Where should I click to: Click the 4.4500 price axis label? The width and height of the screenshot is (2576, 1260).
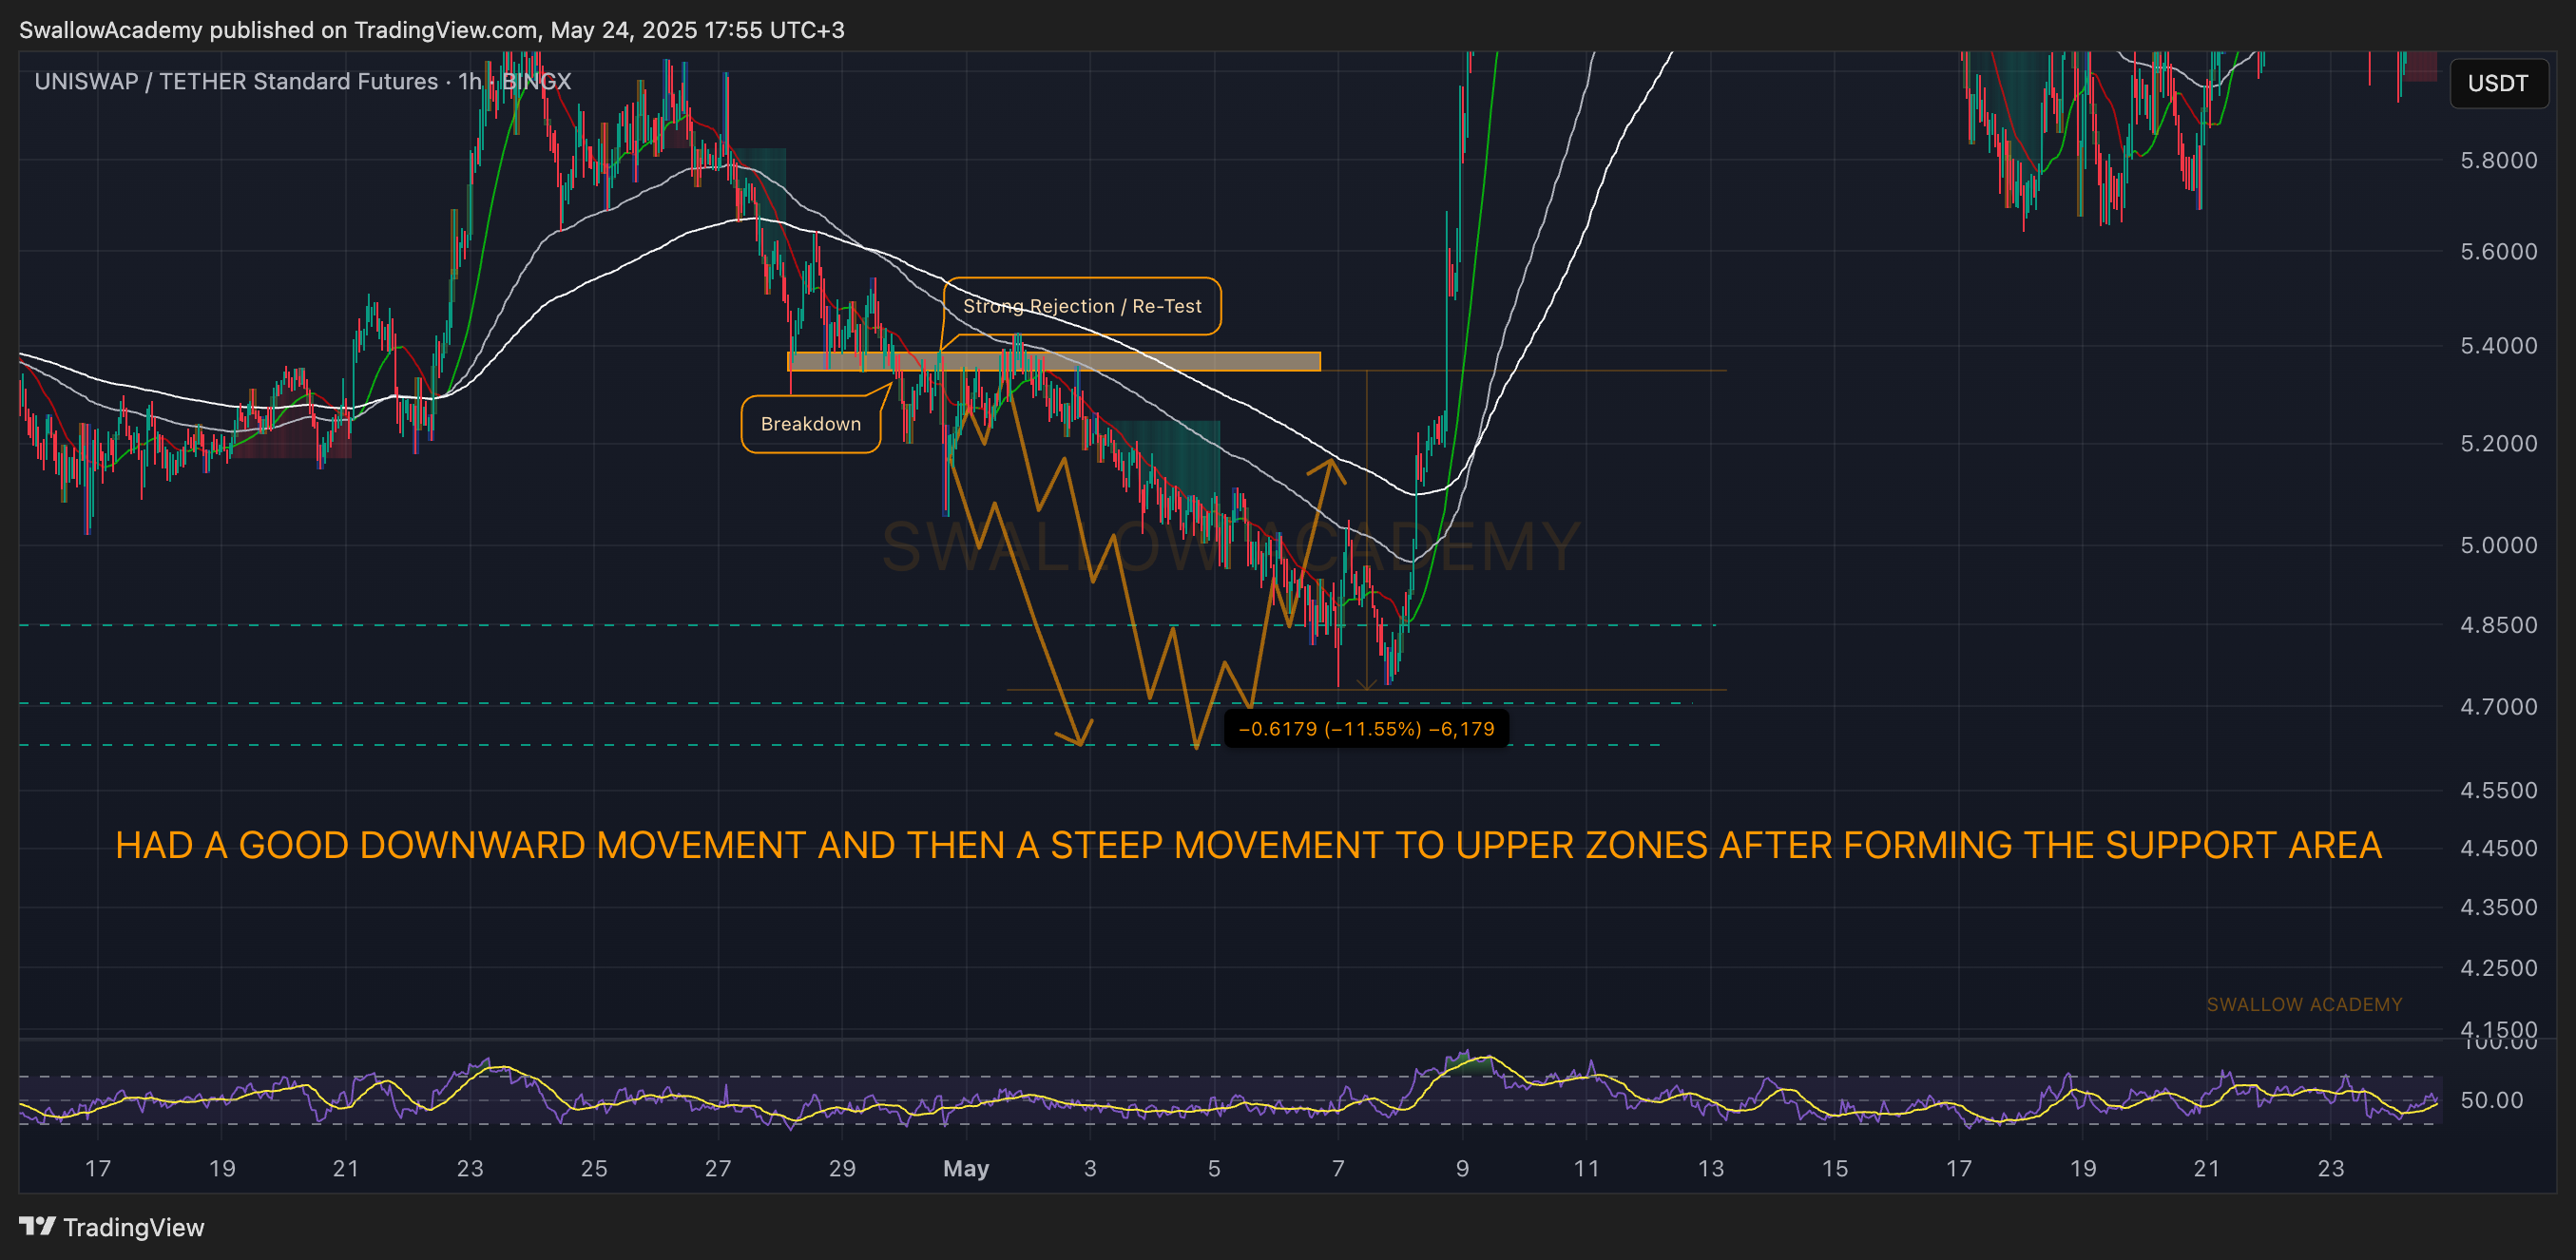(2498, 848)
